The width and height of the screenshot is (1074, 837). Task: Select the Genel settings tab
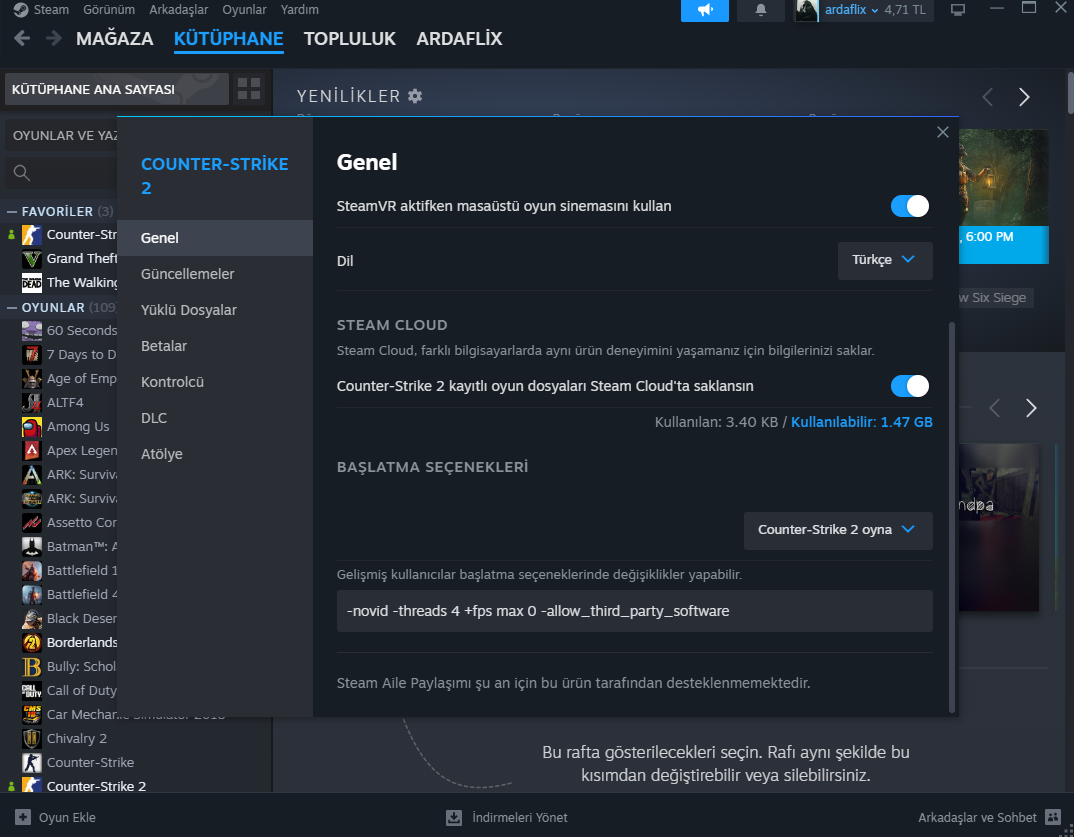click(215, 238)
